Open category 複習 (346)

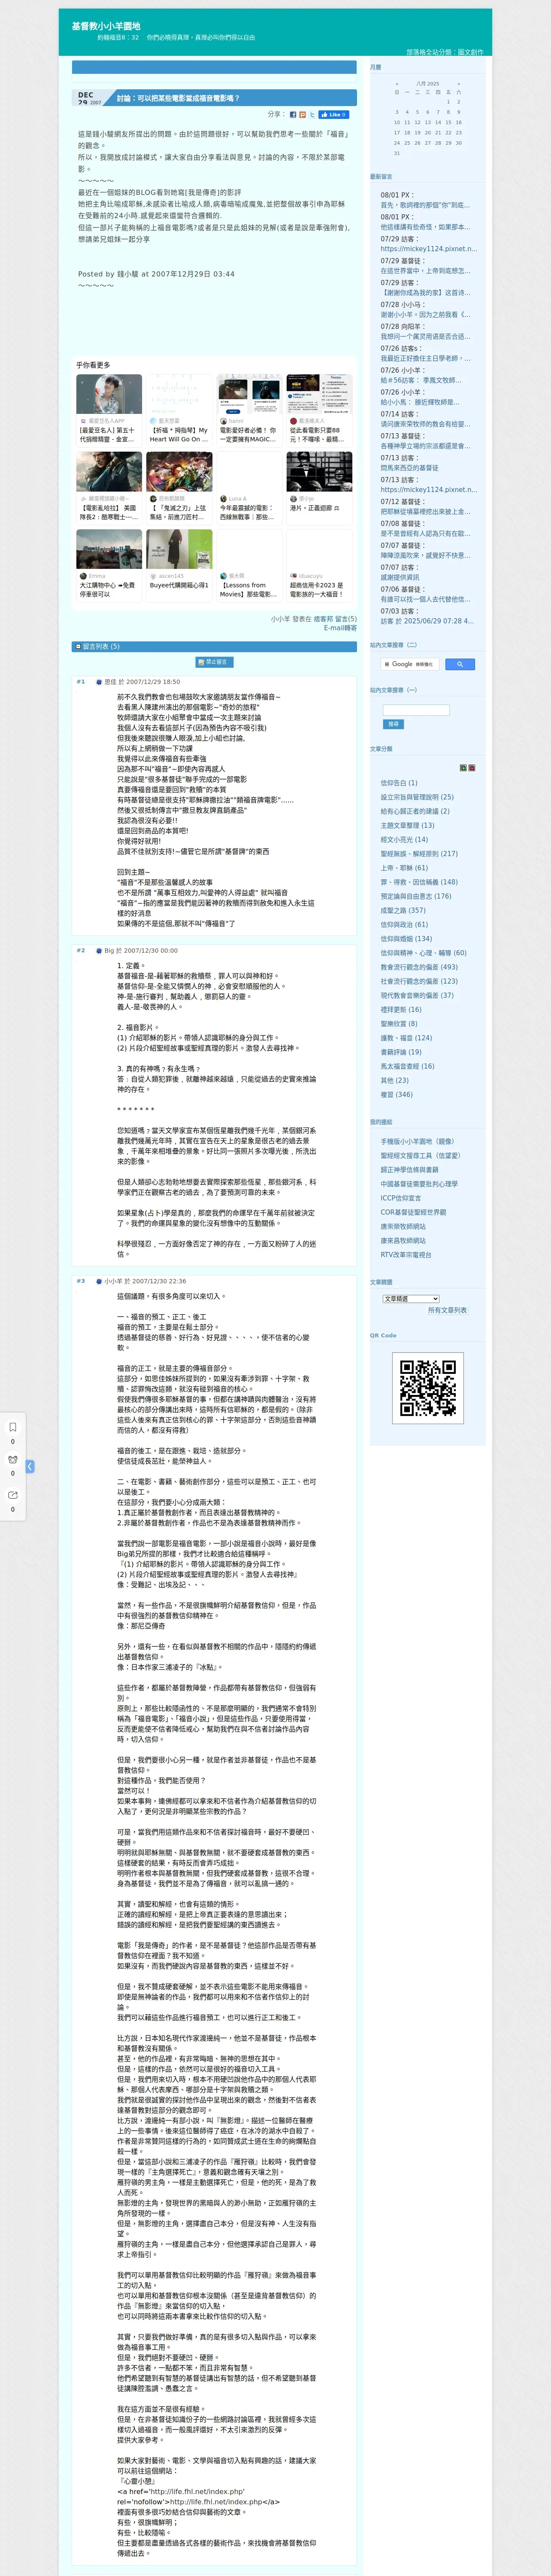coord(396,1094)
